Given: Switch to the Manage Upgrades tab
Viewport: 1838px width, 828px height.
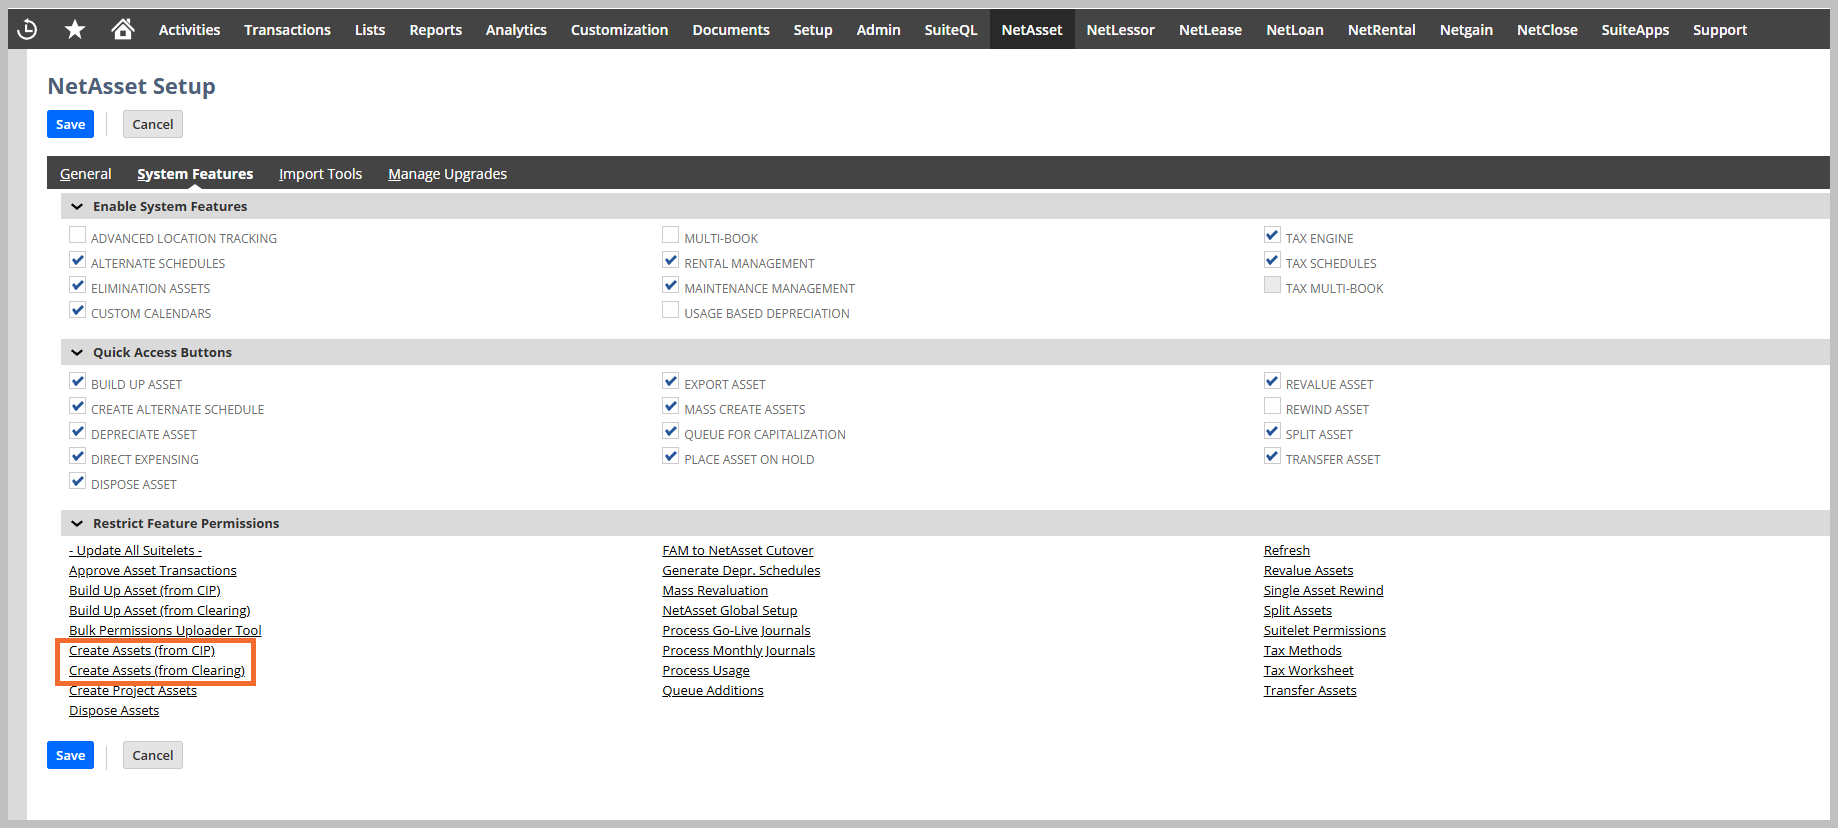Looking at the screenshot, I should 447,174.
